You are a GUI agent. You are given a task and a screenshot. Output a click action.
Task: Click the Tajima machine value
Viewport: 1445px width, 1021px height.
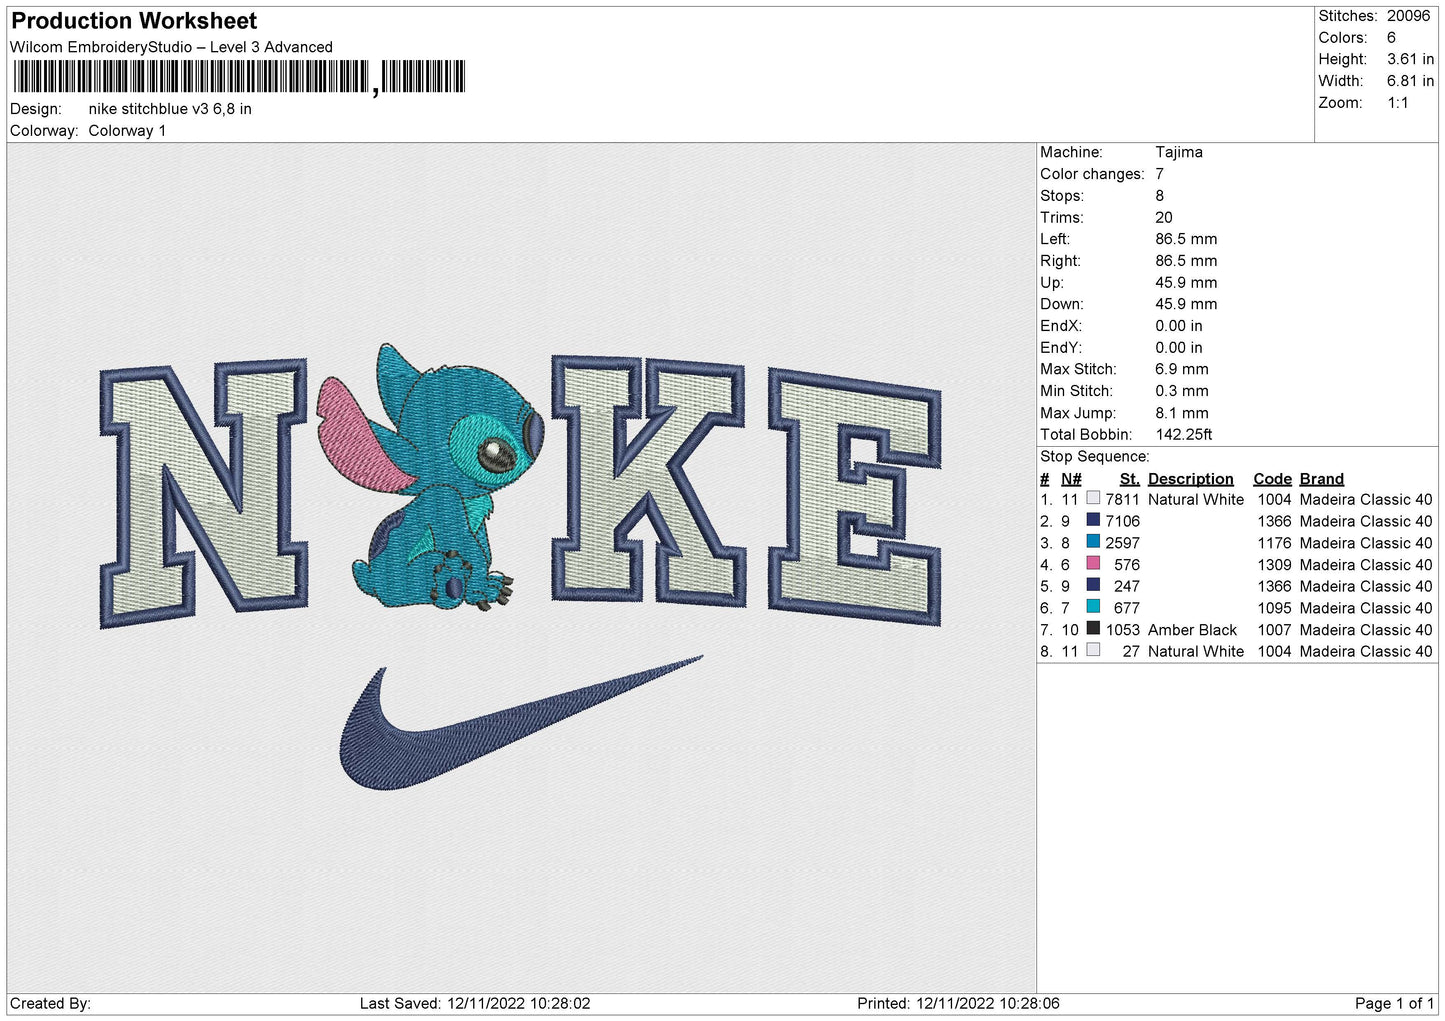point(1178,152)
